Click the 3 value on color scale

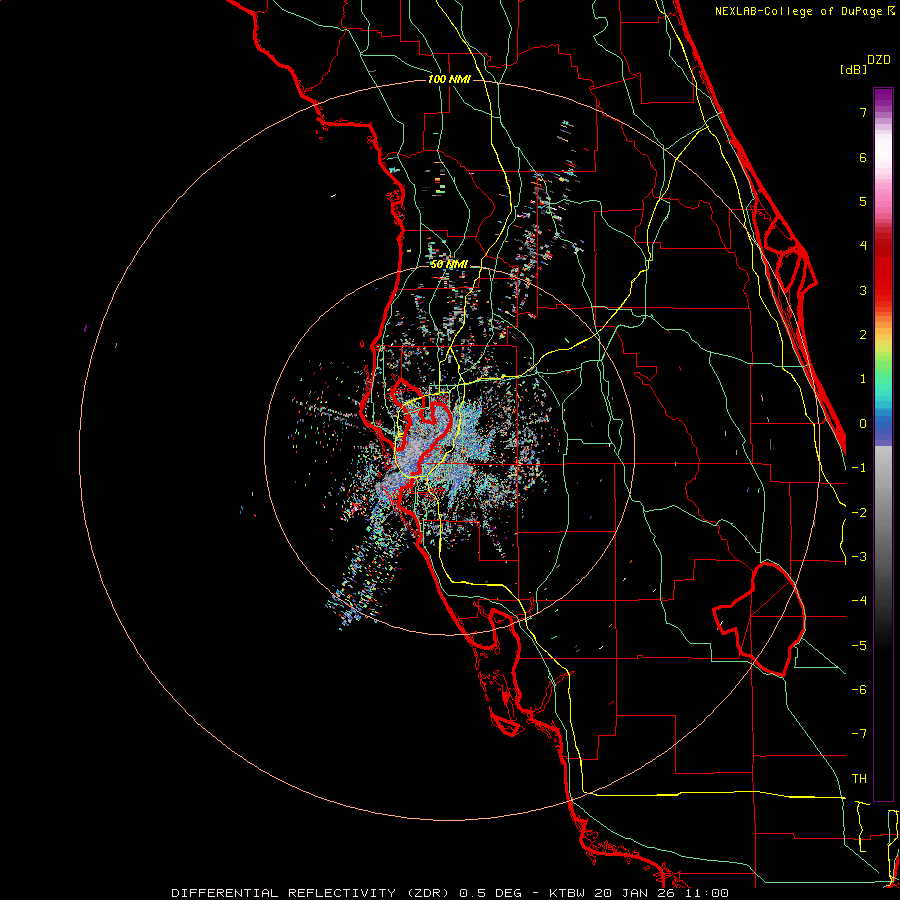pos(863,290)
